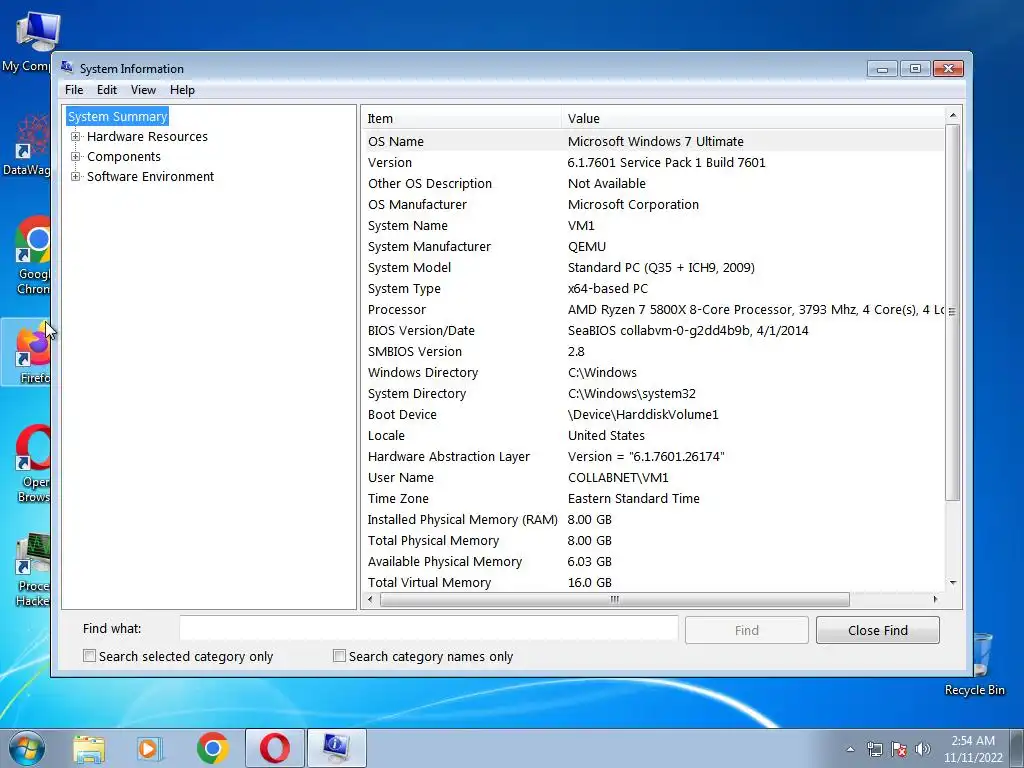Enable Search selected category only
The width and height of the screenshot is (1024, 768).
pos(89,656)
